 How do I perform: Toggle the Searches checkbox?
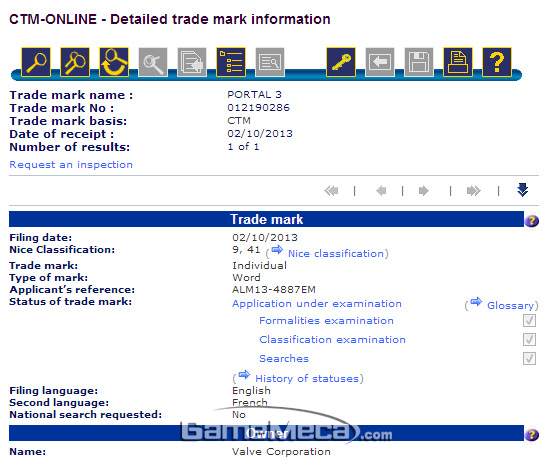point(529,359)
